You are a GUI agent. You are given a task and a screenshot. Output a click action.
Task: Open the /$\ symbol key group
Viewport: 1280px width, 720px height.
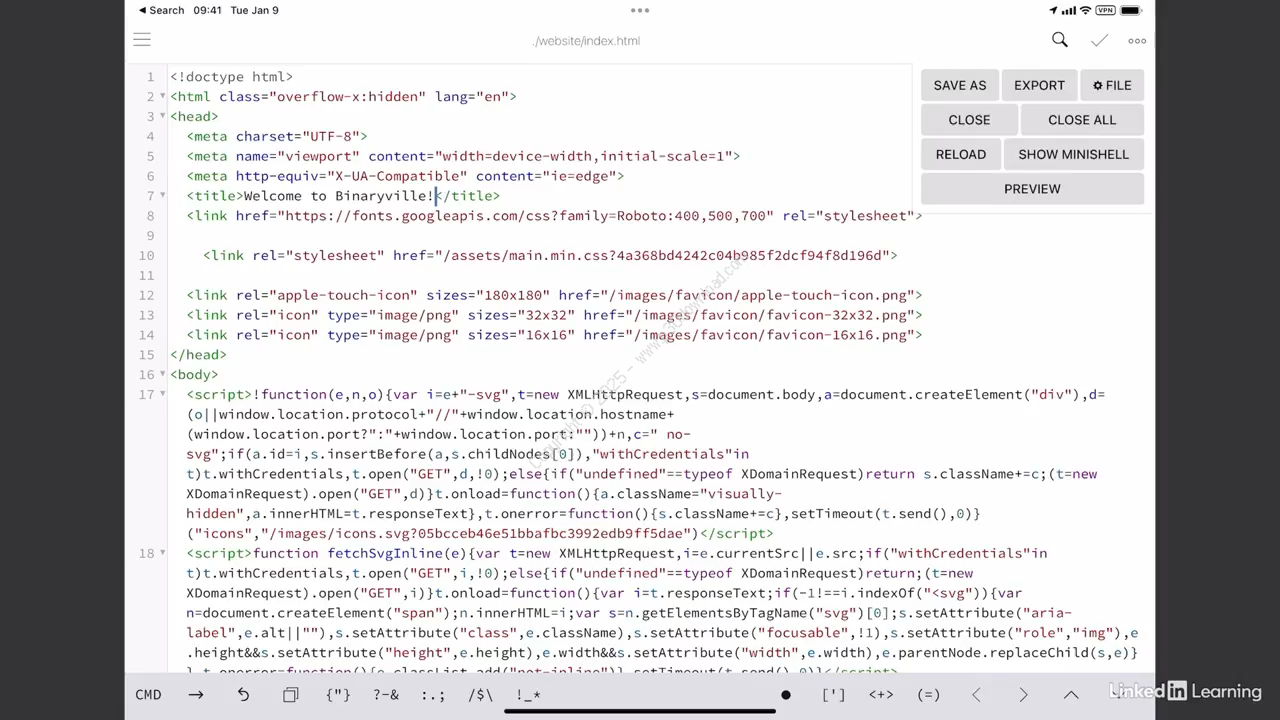(481, 695)
